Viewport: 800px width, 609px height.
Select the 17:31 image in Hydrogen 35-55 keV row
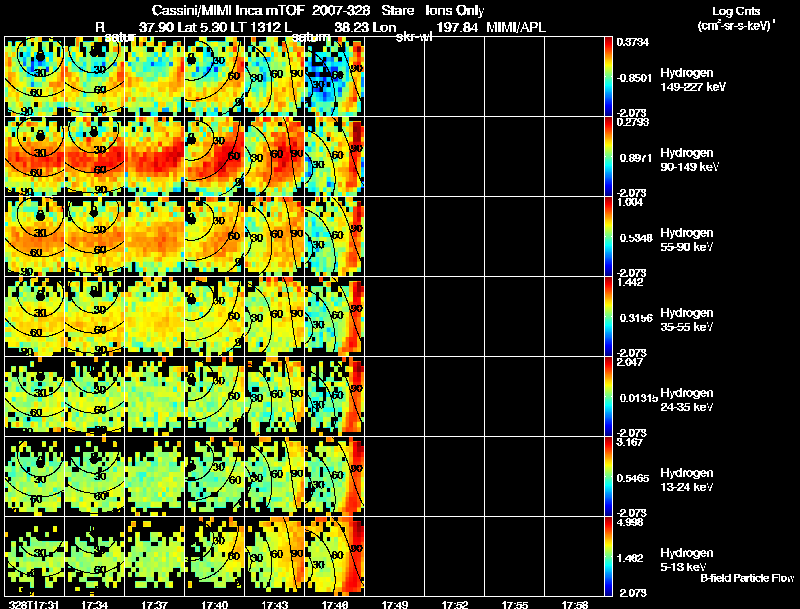(35, 317)
